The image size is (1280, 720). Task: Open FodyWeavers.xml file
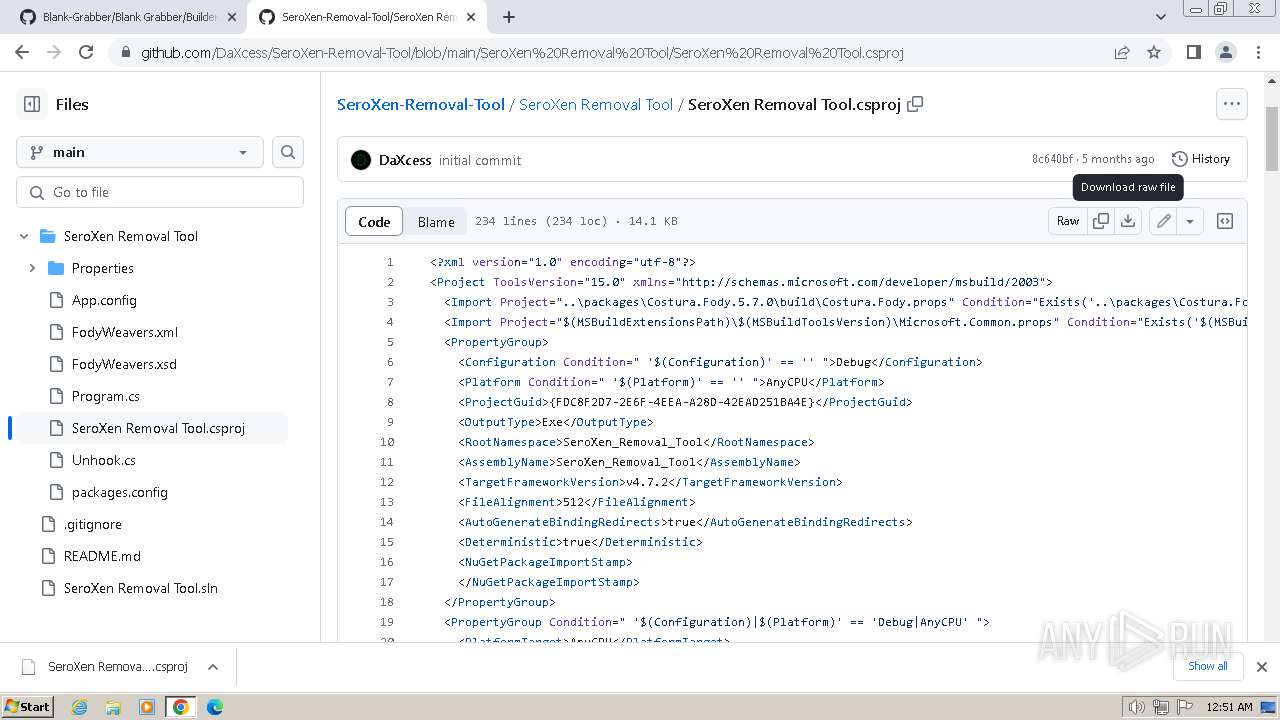(x=125, y=332)
